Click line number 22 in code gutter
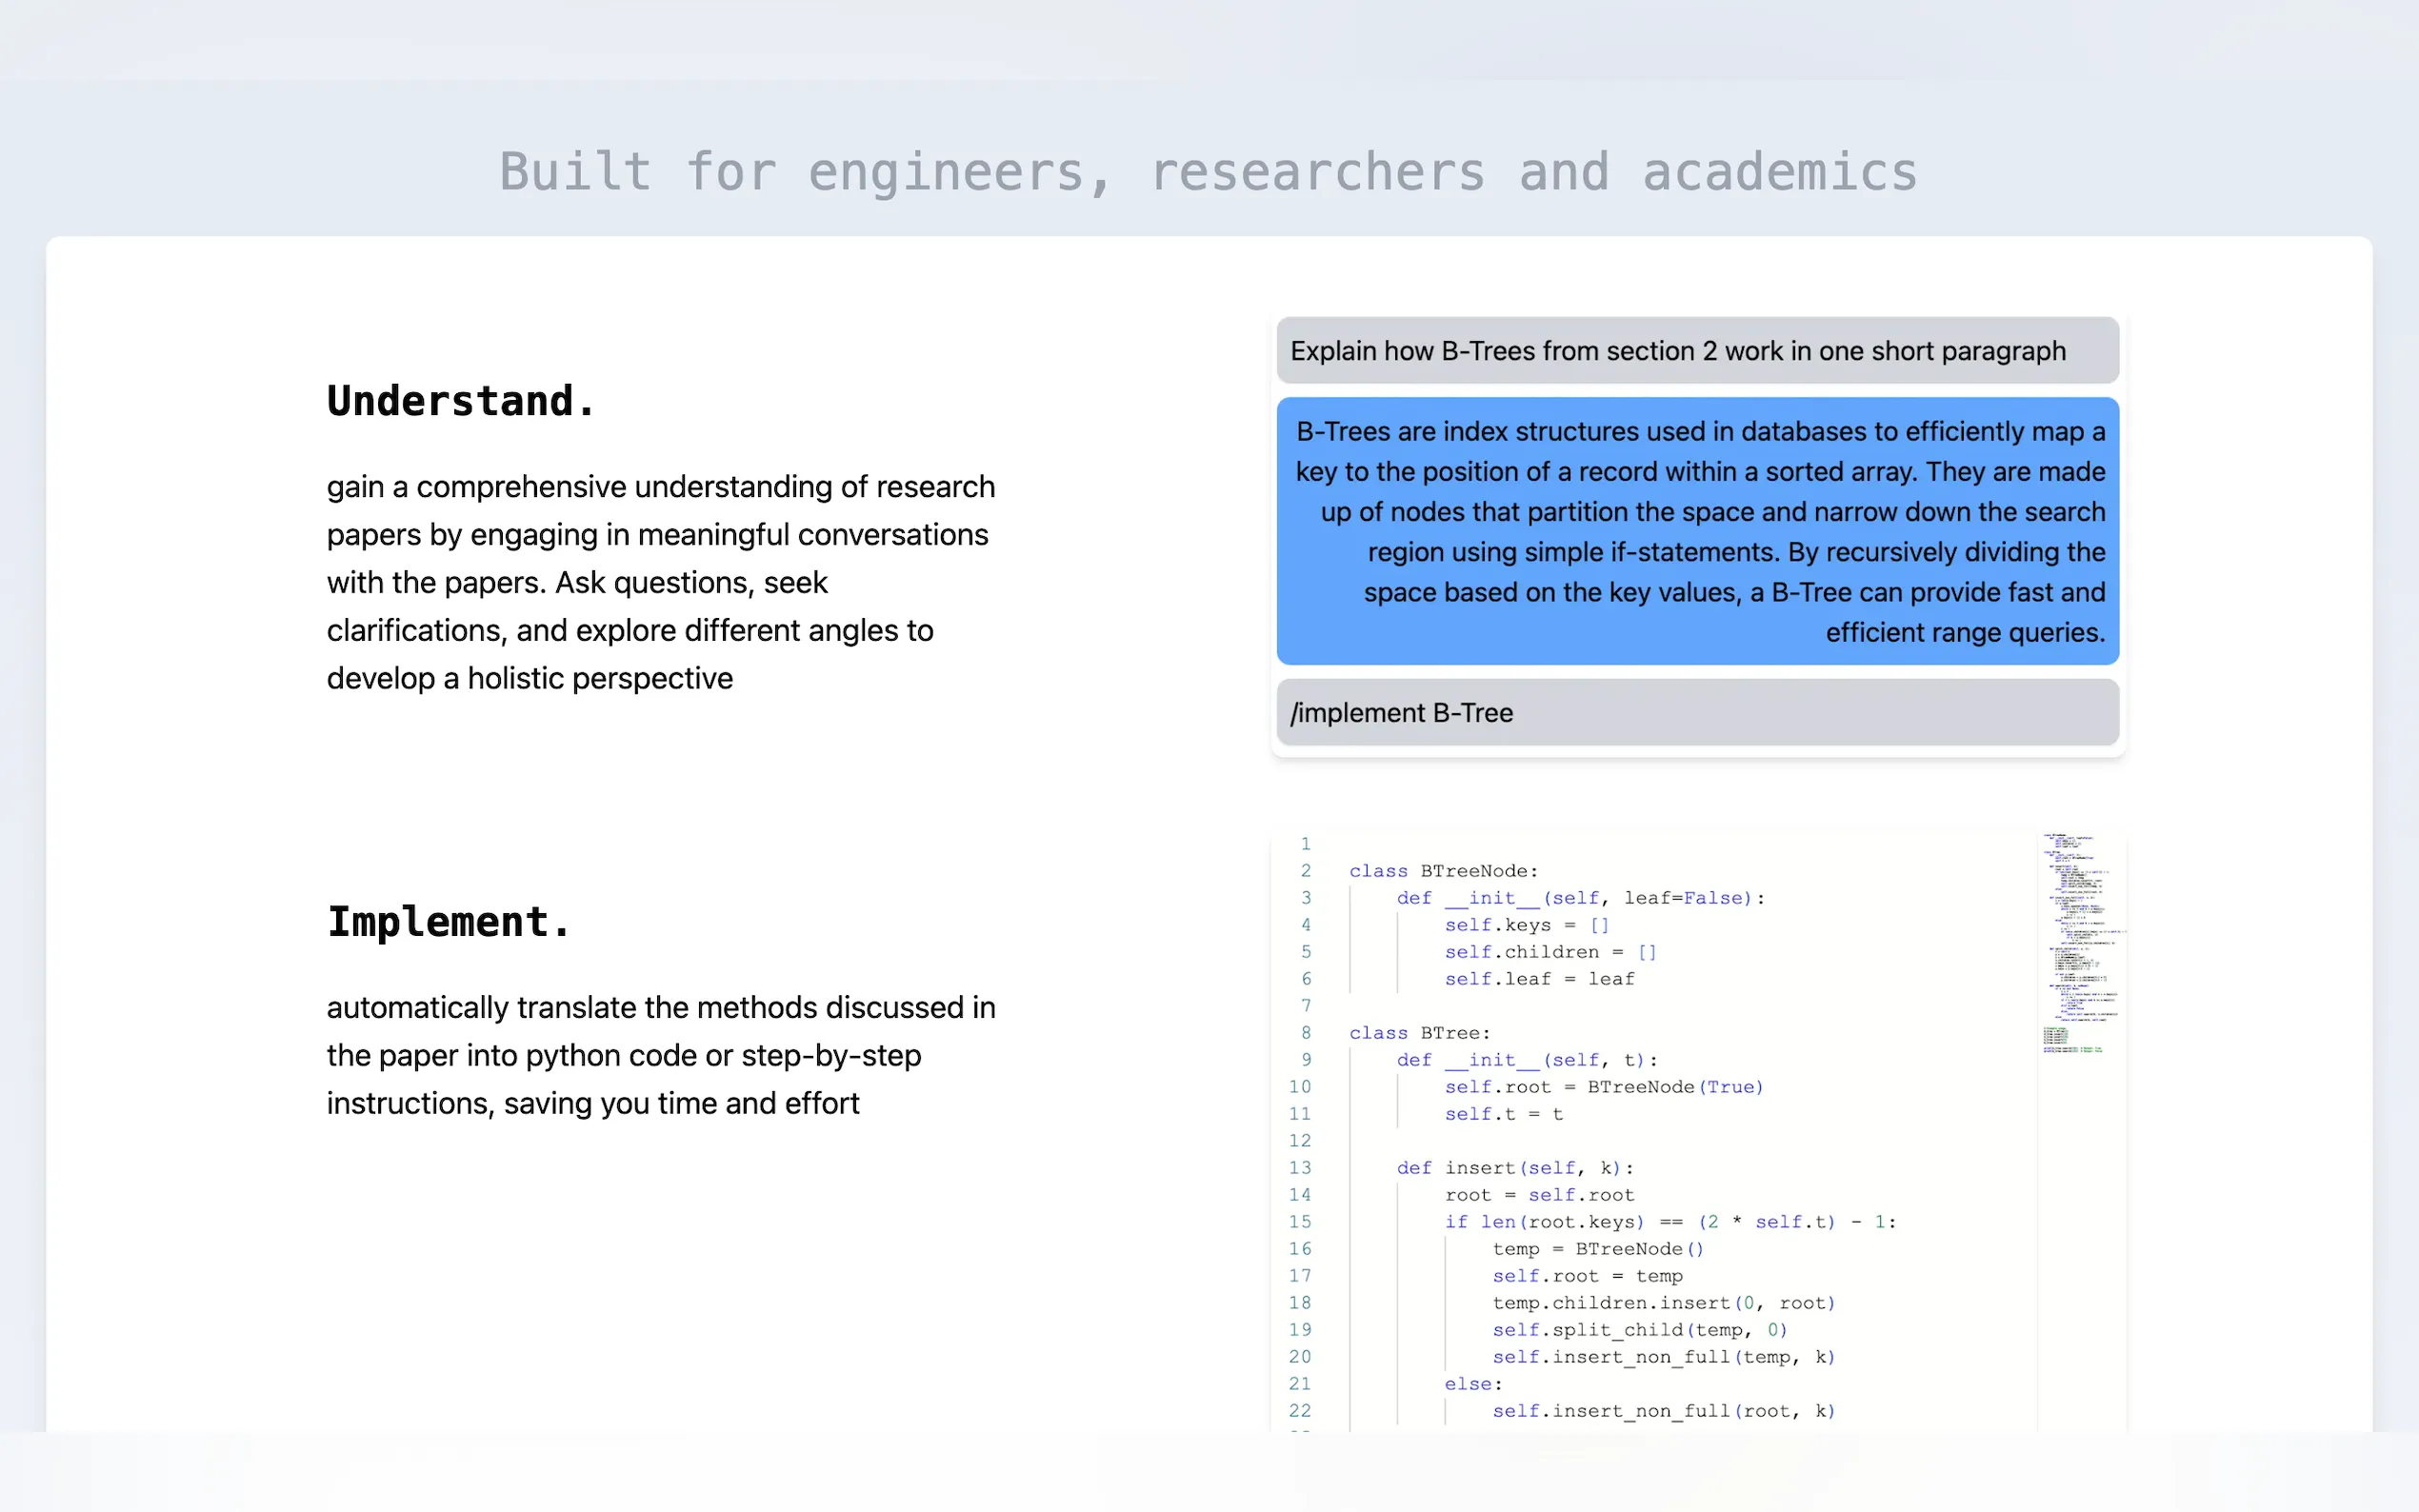This screenshot has width=2419, height=1512. (1299, 1411)
